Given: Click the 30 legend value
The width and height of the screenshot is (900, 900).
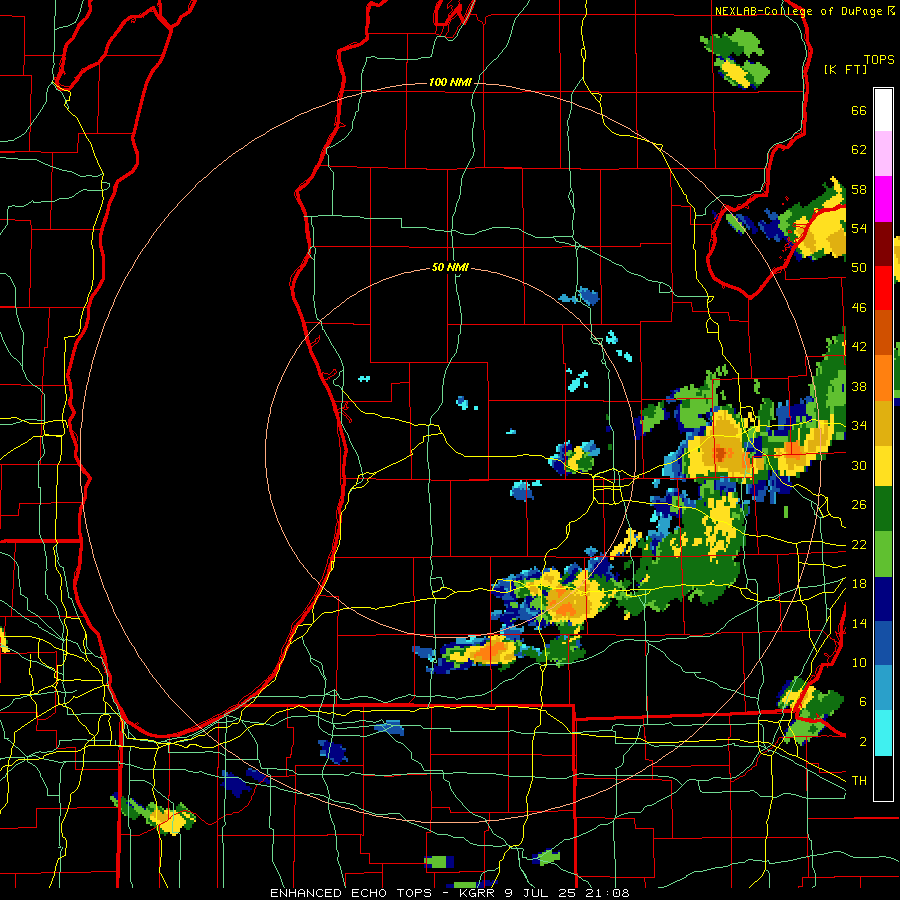Looking at the screenshot, I should pos(859,465).
